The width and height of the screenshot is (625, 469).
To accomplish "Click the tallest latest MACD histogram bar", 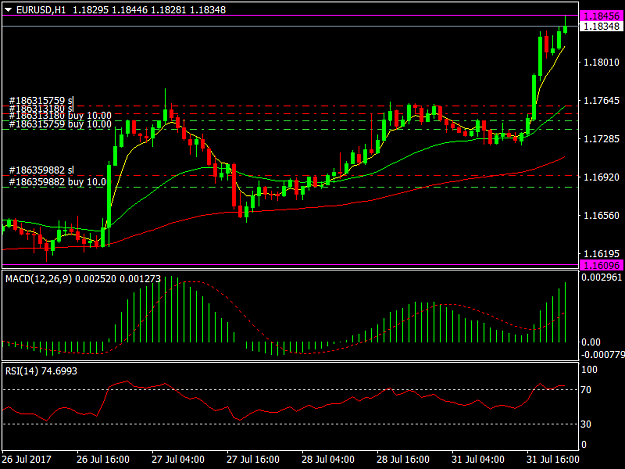I will (565, 312).
